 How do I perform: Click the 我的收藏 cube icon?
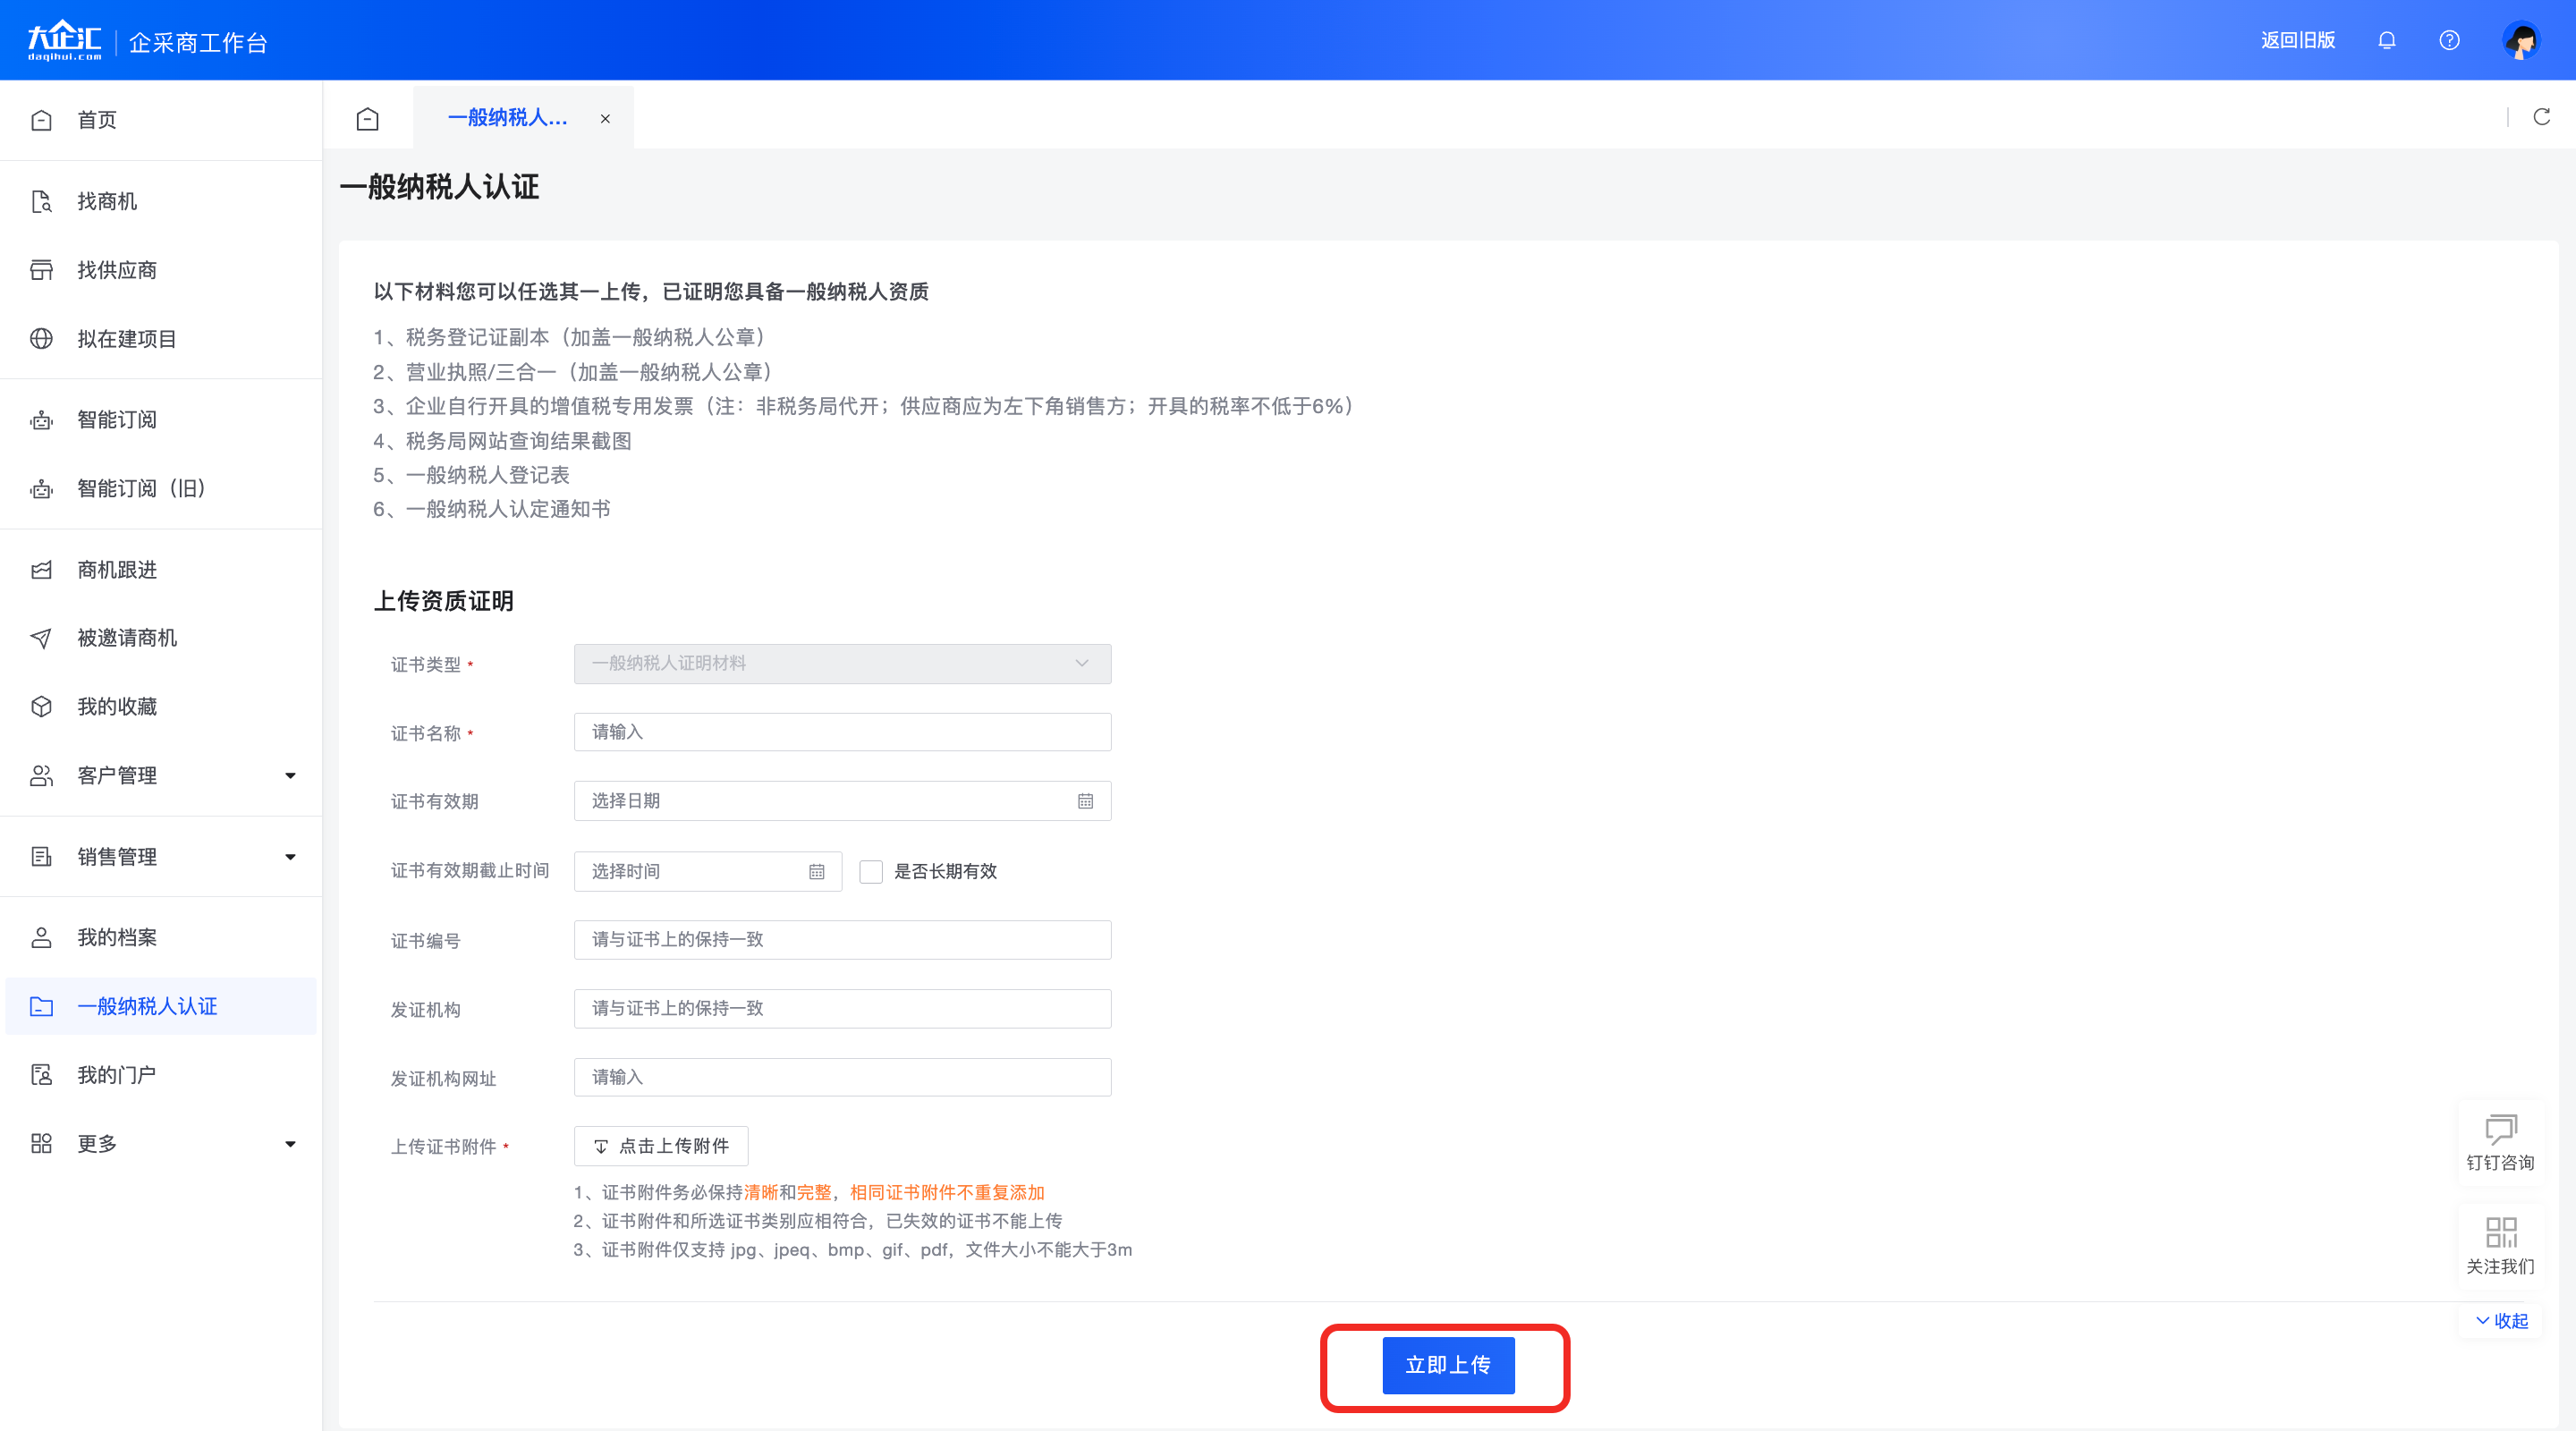click(41, 707)
